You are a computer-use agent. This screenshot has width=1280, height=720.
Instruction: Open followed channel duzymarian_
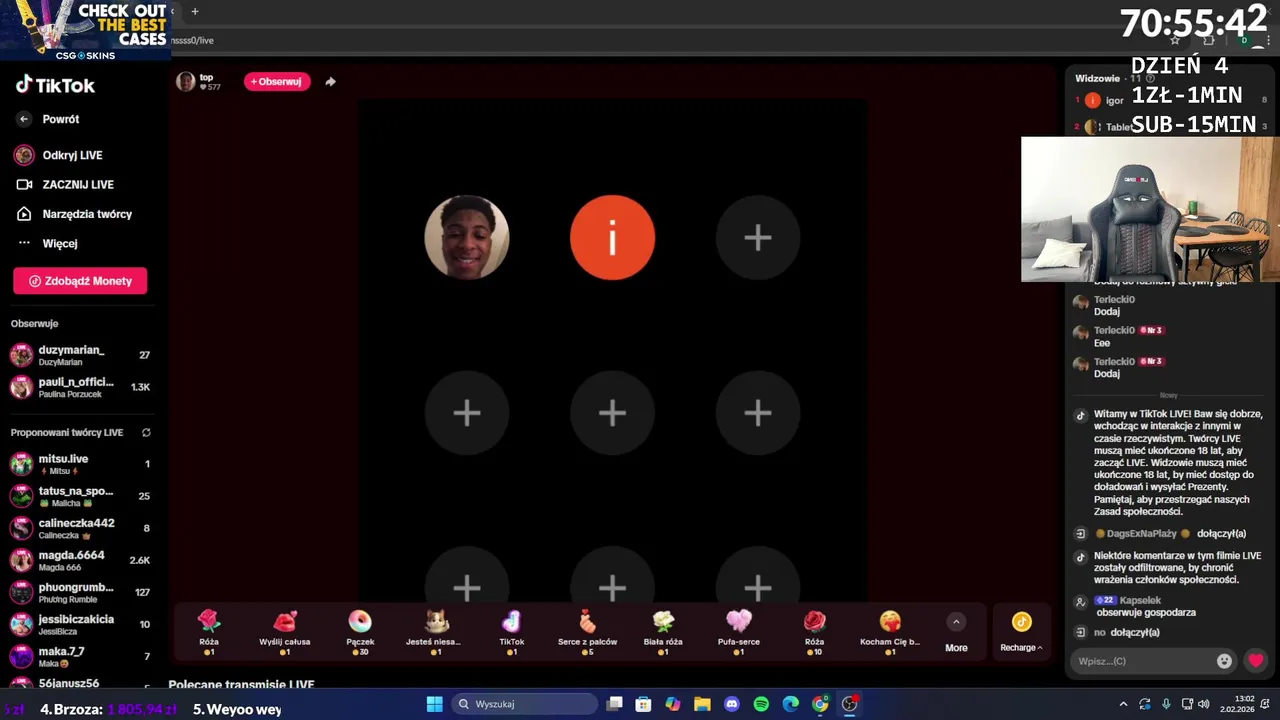click(x=80, y=355)
